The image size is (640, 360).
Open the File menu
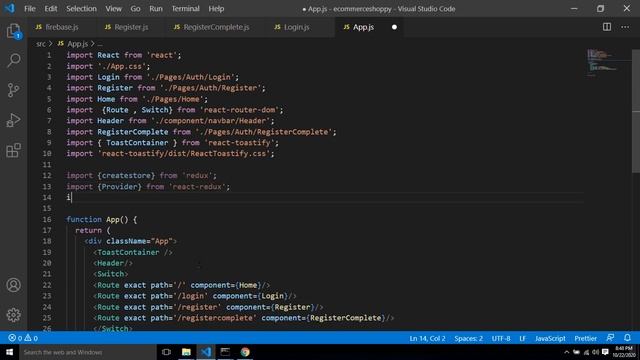tap(29, 9)
